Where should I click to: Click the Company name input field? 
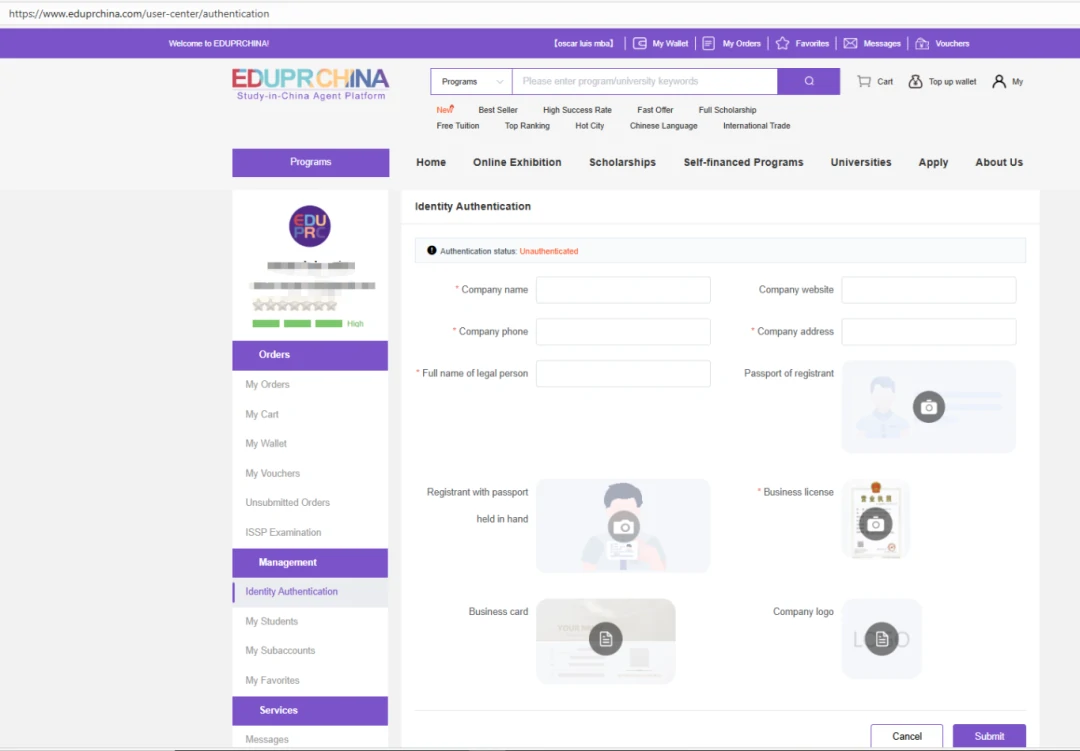pos(623,290)
